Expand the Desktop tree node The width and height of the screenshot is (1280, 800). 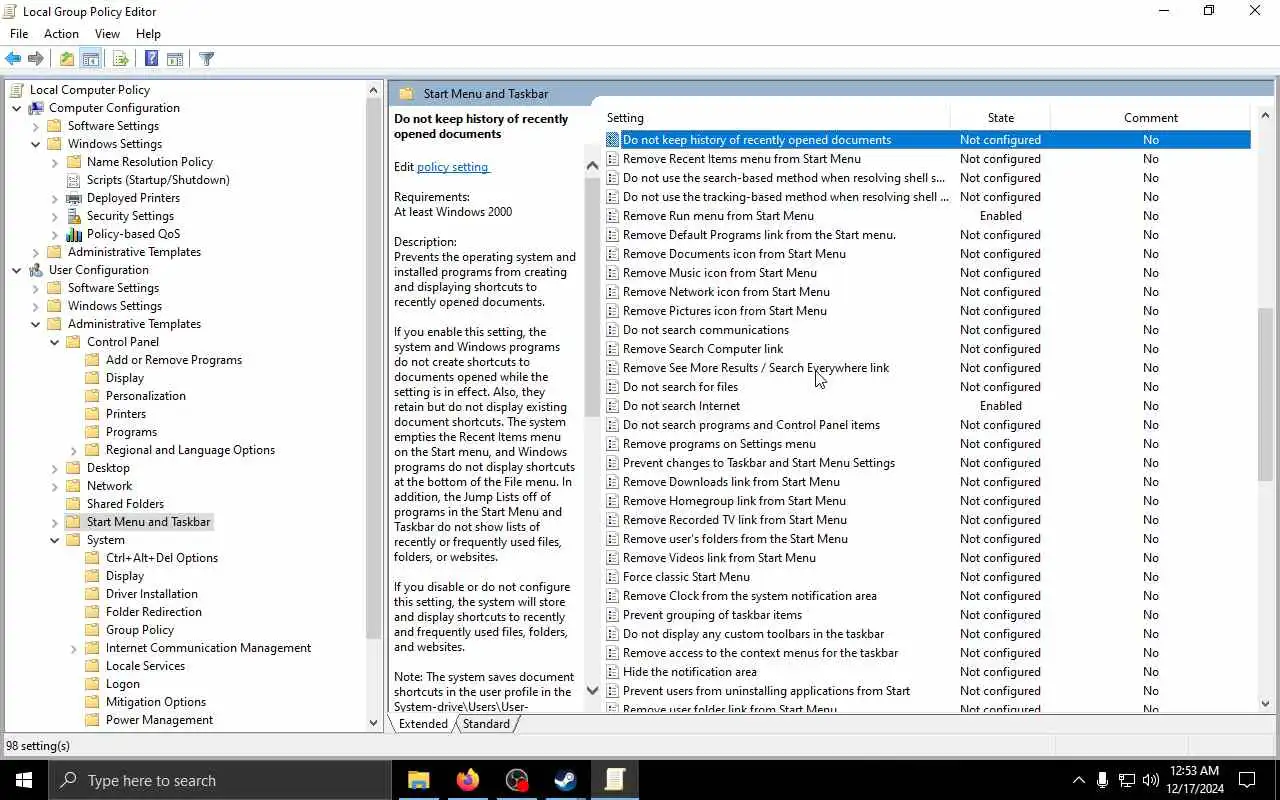coord(55,468)
